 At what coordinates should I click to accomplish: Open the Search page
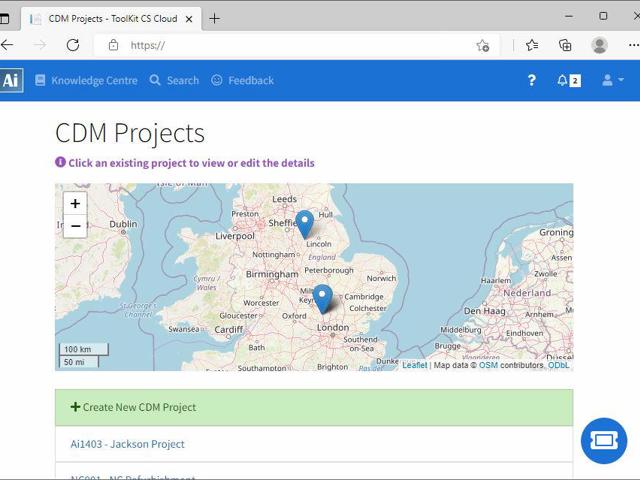(174, 80)
